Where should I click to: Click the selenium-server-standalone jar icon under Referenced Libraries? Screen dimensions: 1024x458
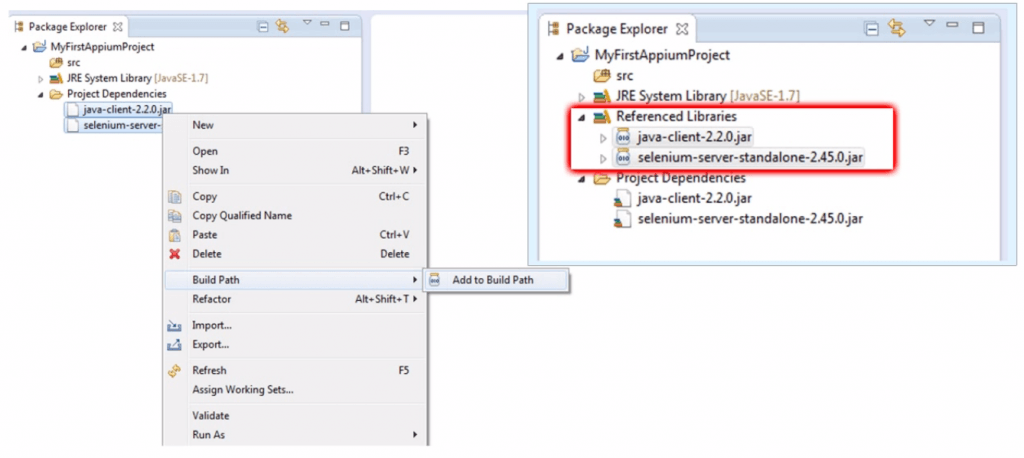[623, 158]
